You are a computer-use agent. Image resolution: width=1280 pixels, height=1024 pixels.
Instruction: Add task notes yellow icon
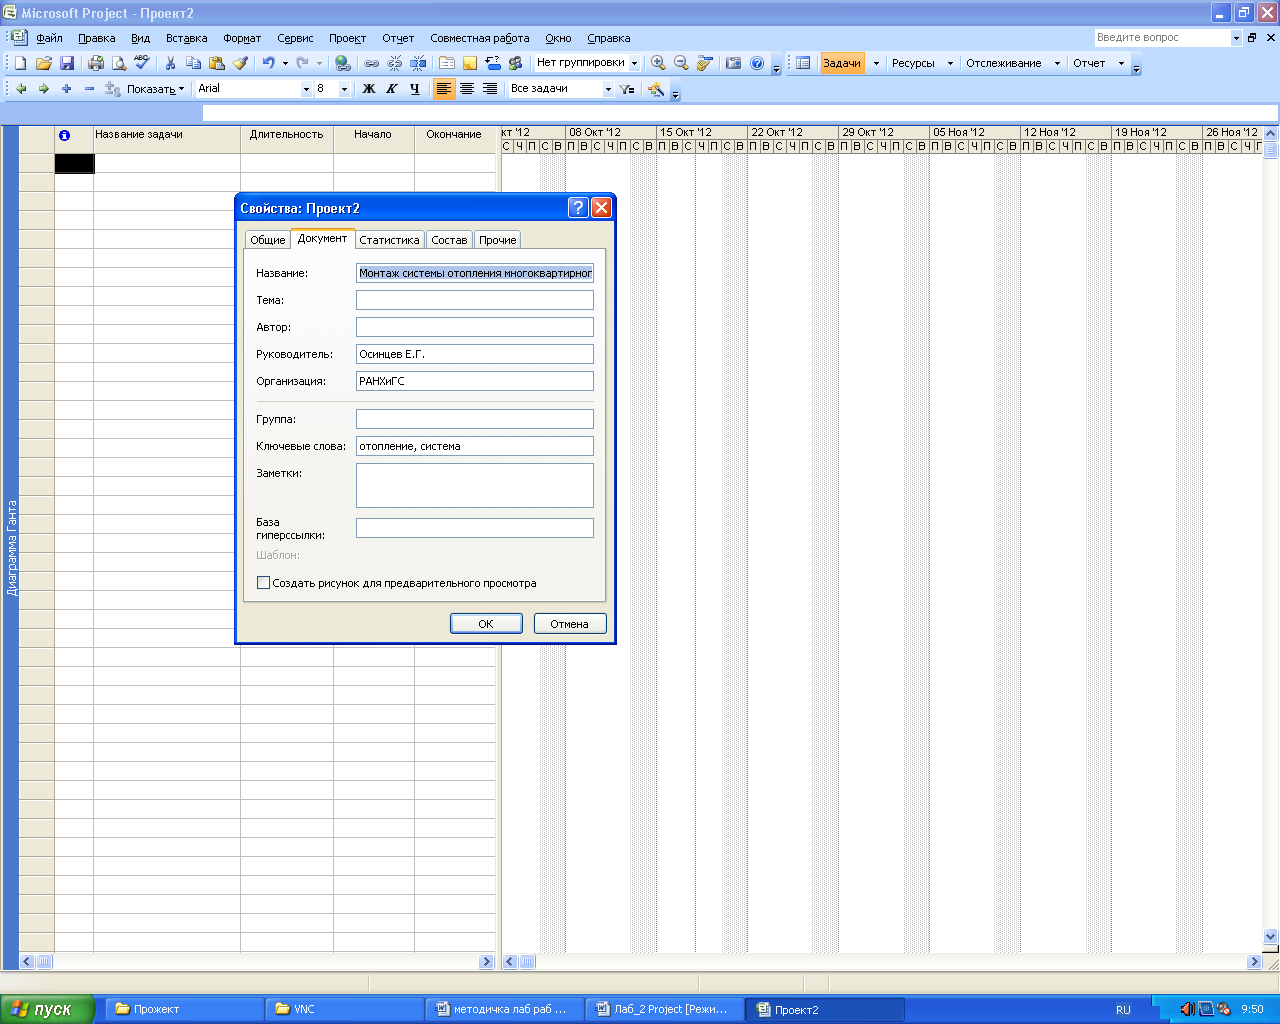point(470,63)
